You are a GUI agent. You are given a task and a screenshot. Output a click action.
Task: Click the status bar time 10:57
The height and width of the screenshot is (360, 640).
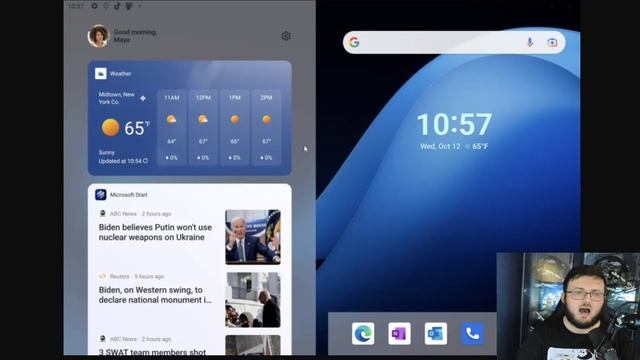tap(76, 6)
